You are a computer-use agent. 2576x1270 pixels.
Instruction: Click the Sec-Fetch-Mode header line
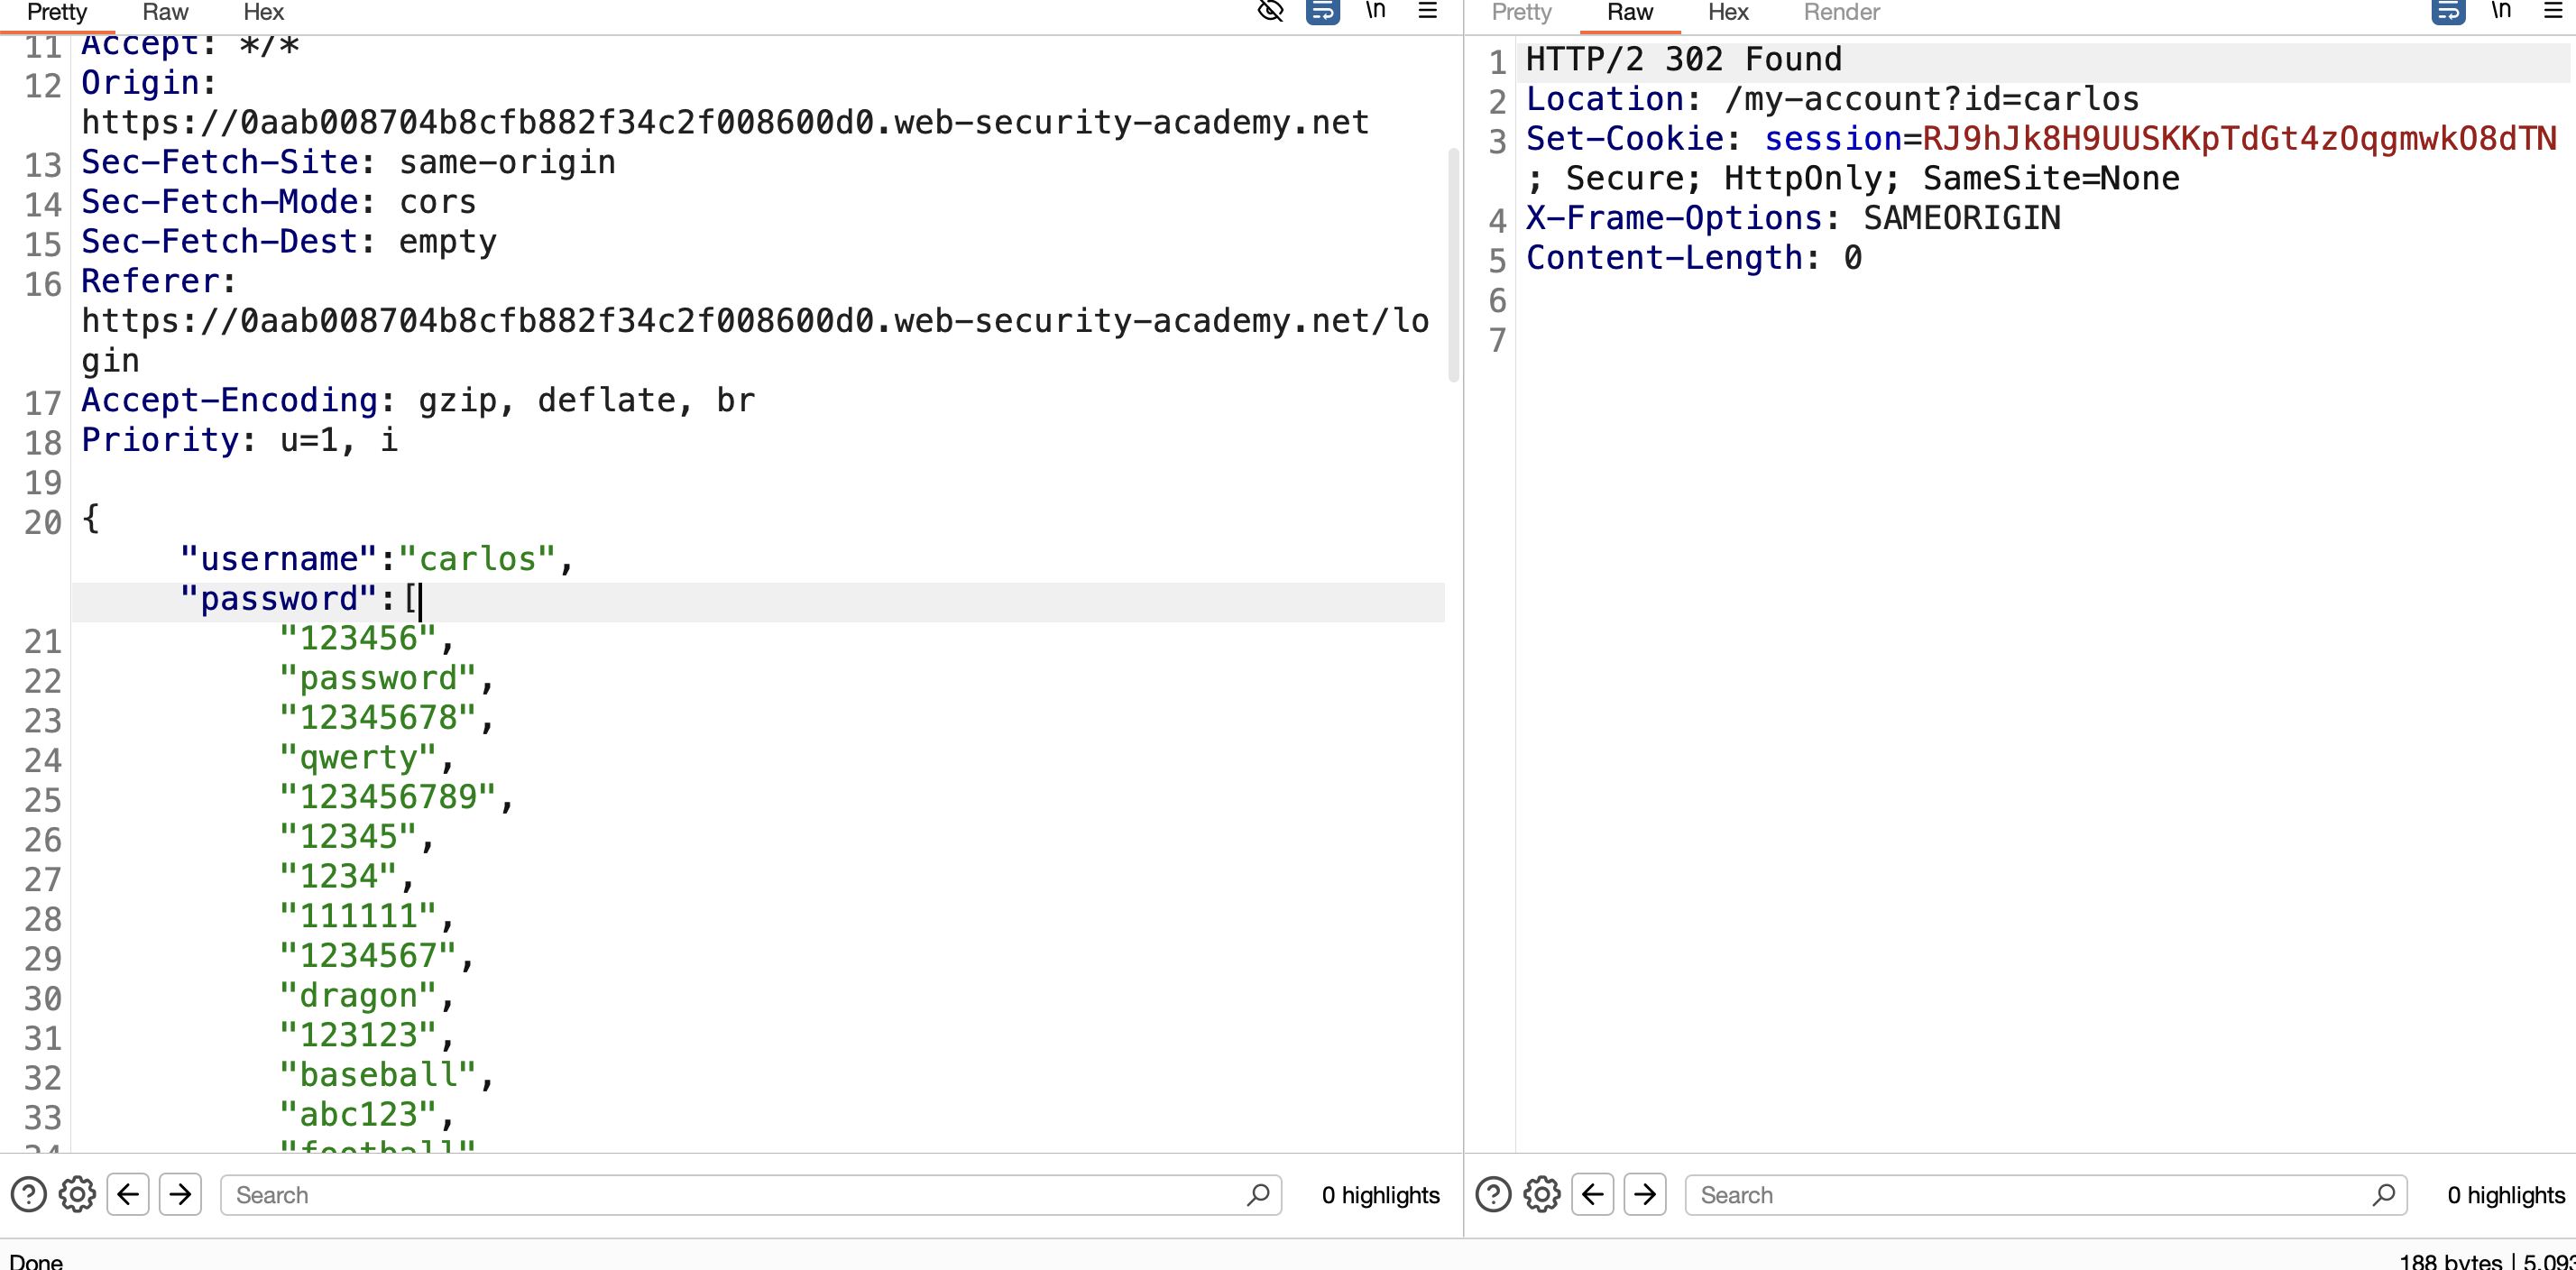279,202
